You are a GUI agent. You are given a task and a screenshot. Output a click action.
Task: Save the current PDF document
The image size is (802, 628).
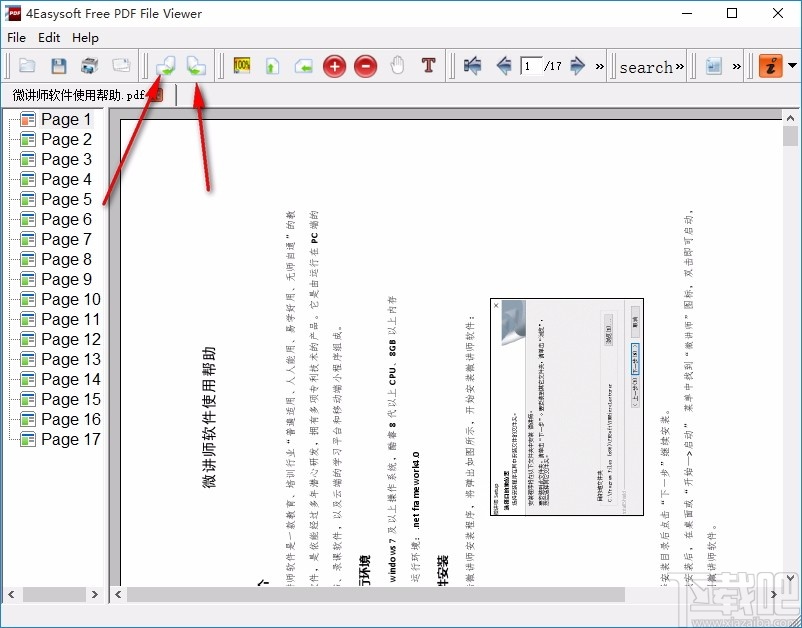[x=59, y=65]
